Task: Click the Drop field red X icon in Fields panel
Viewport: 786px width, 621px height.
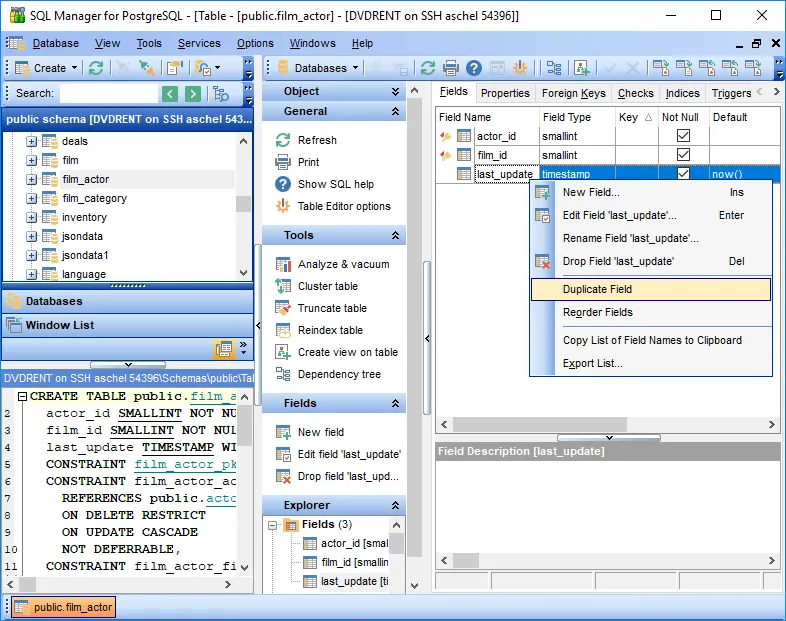Action: point(283,476)
